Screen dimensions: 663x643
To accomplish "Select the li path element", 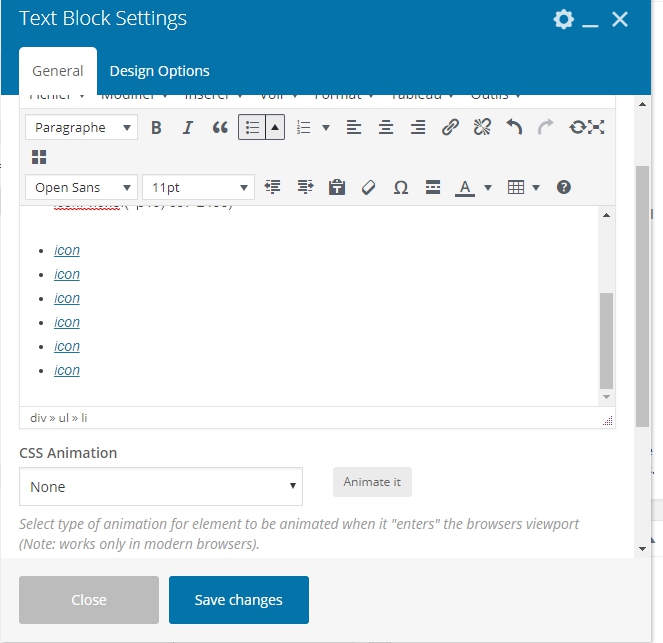I will (84, 418).
